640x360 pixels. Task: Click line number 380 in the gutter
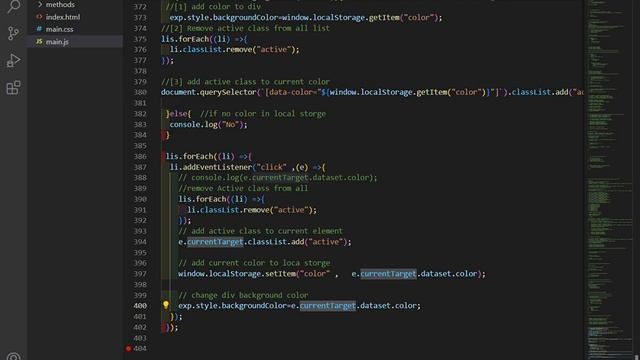pyautogui.click(x=140, y=92)
